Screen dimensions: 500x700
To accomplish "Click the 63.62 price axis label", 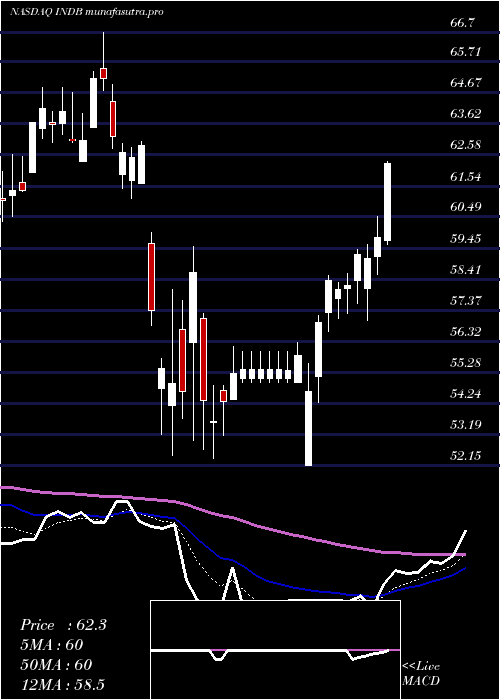I will pos(466,113).
